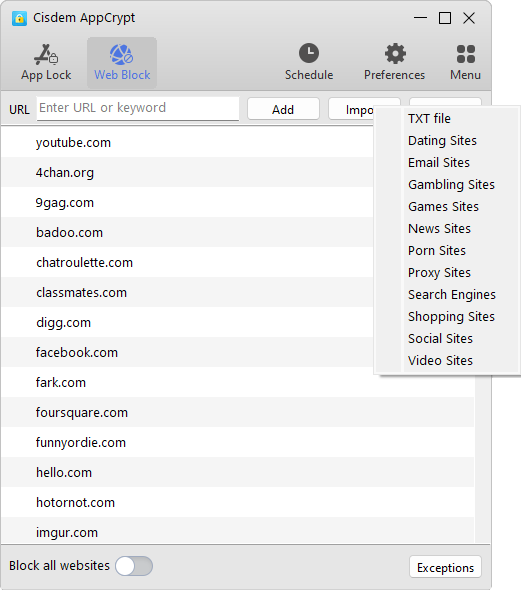Screen dimensions: 521x590
Task: Maximize the Cisdem AppCrypt window
Action: click(445, 18)
